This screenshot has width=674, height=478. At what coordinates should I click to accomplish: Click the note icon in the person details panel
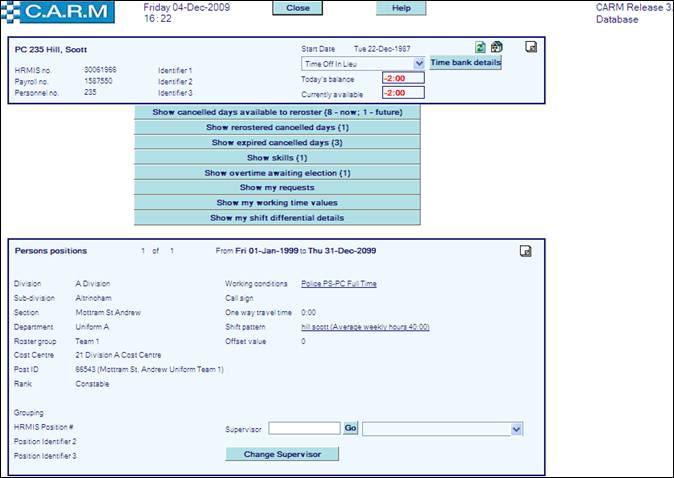pos(532,47)
